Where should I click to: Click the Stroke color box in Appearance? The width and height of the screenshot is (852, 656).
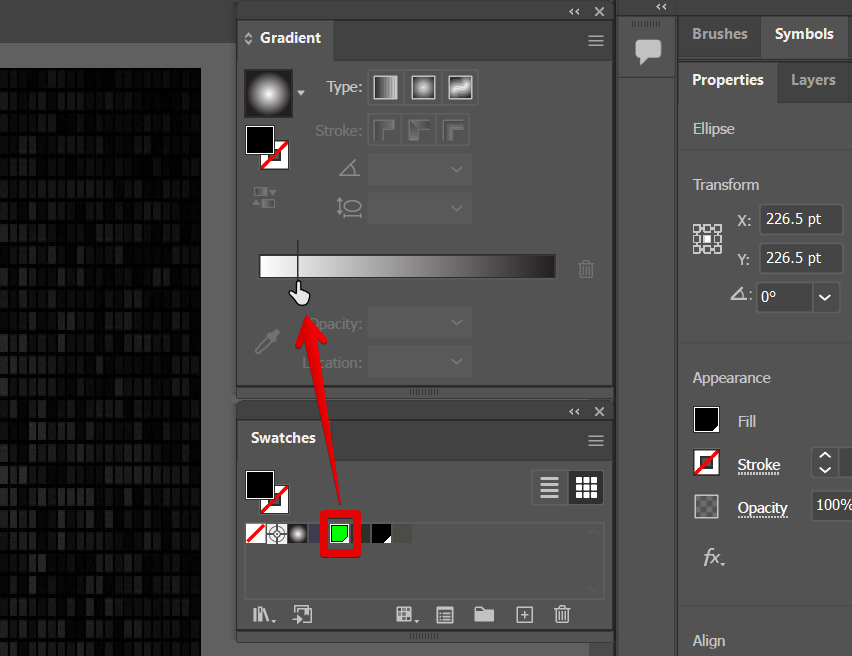(706, 463)
